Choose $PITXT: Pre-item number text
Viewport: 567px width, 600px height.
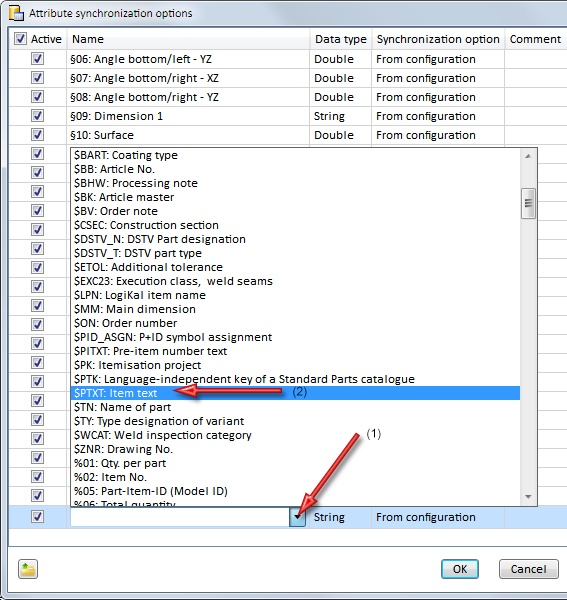click(x=295, y=351)
